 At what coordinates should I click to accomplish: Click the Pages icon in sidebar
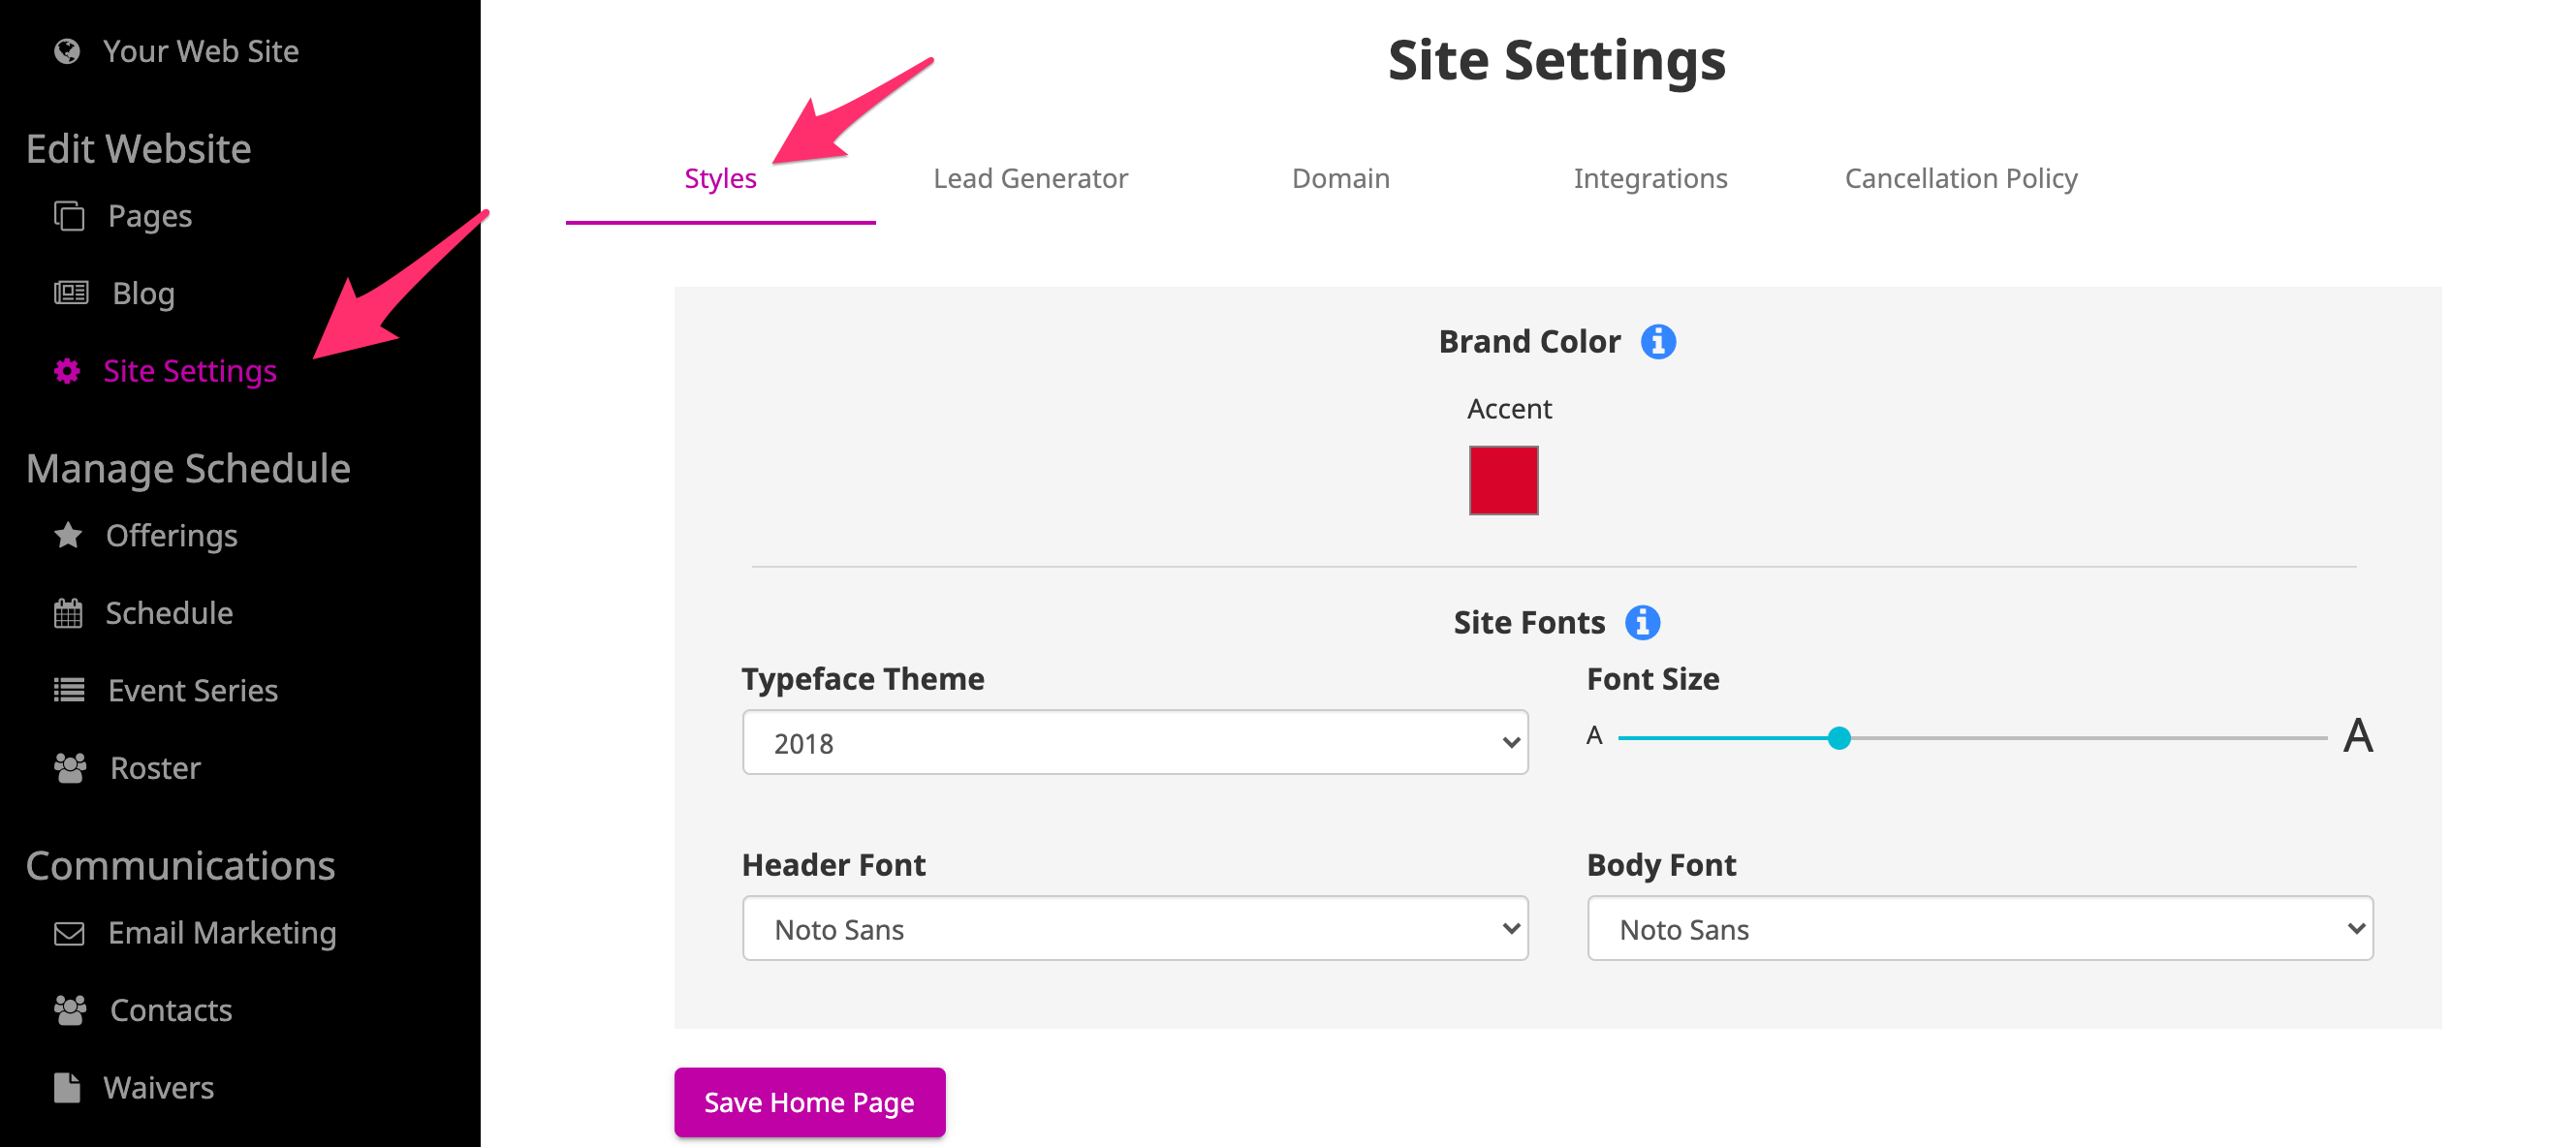pos(69,216)
